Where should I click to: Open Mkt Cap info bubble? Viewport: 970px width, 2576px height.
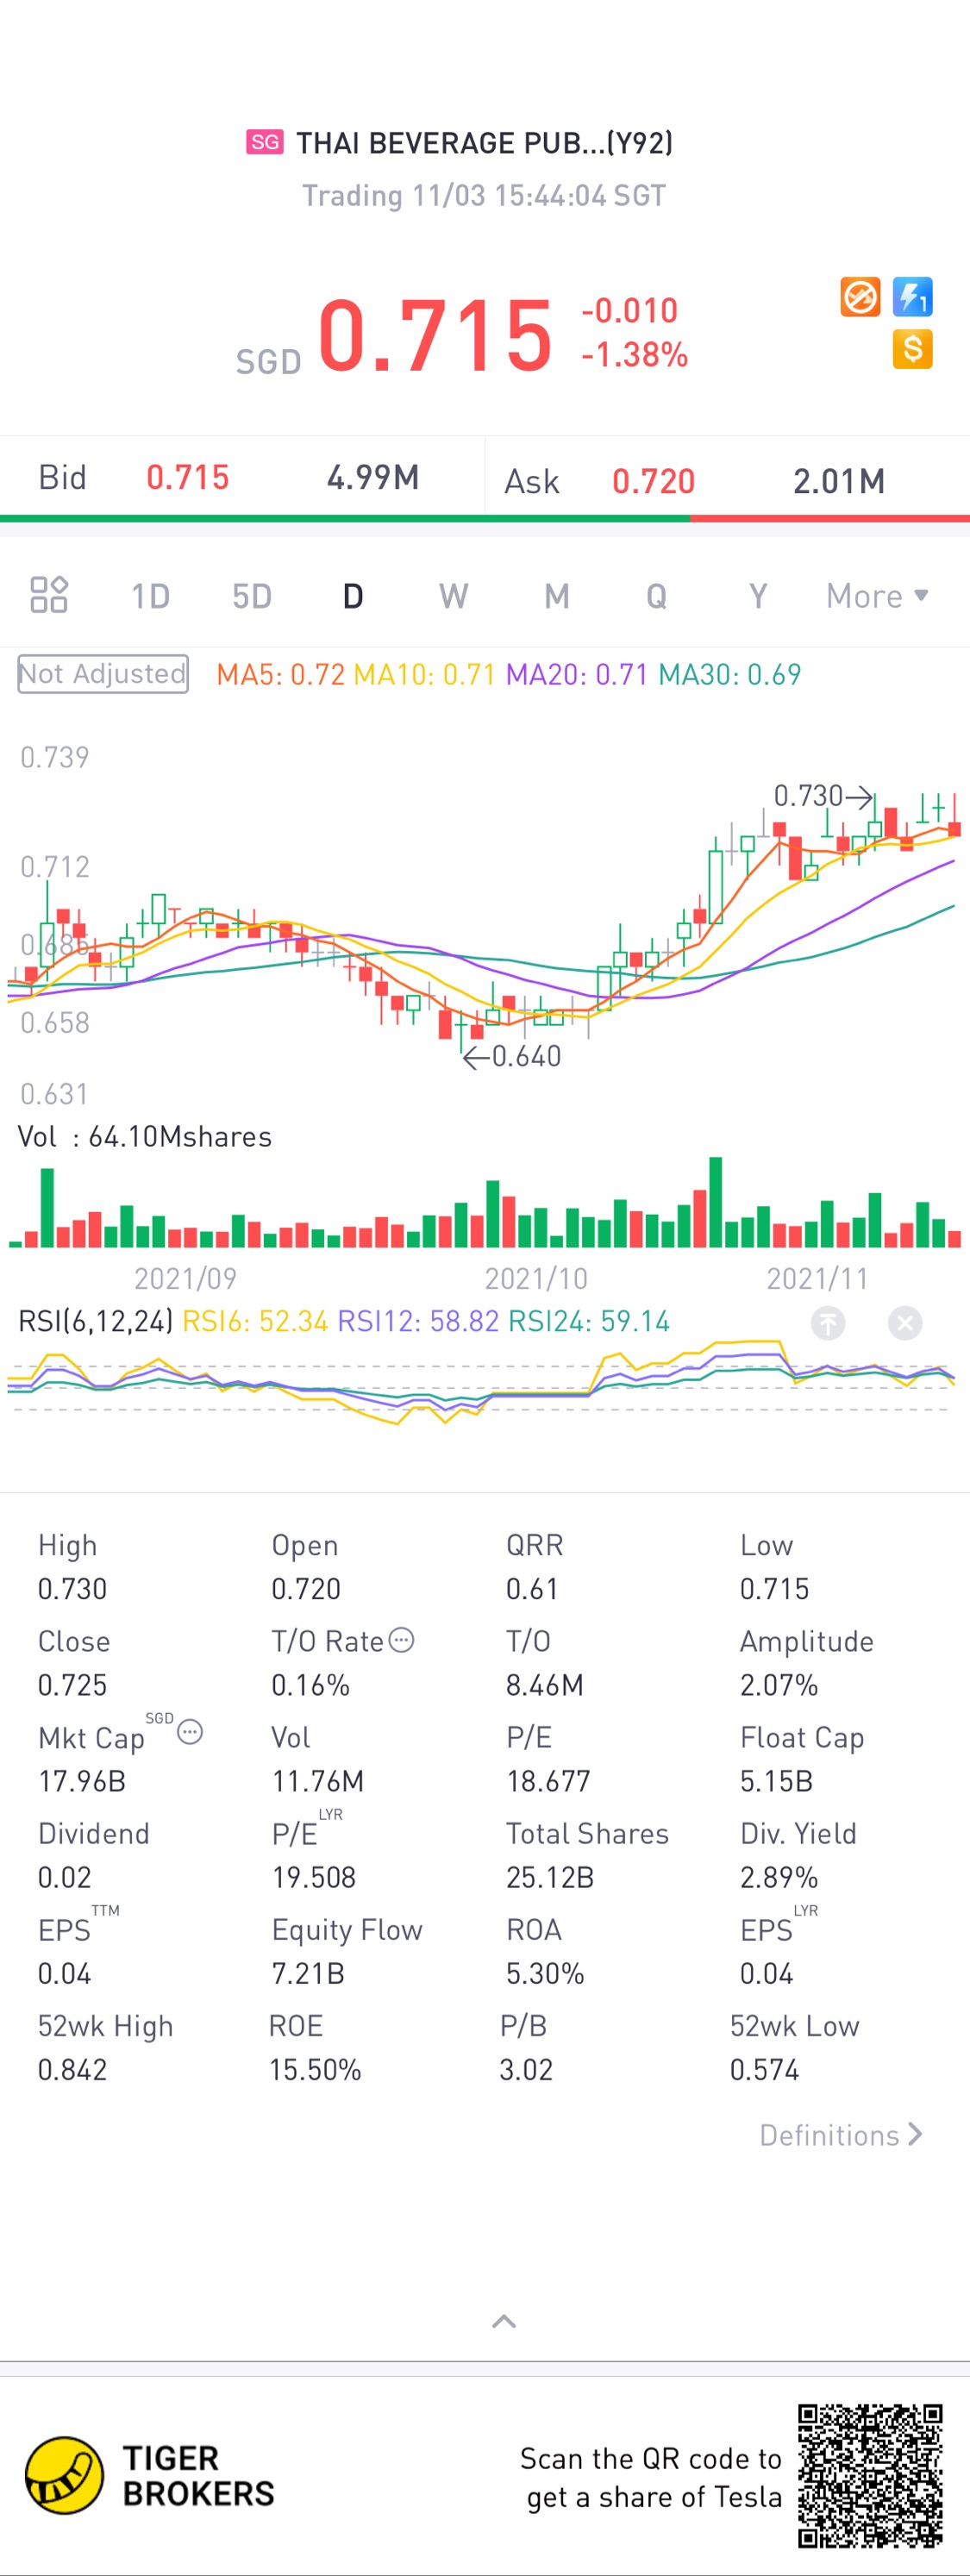[190, 1732]
